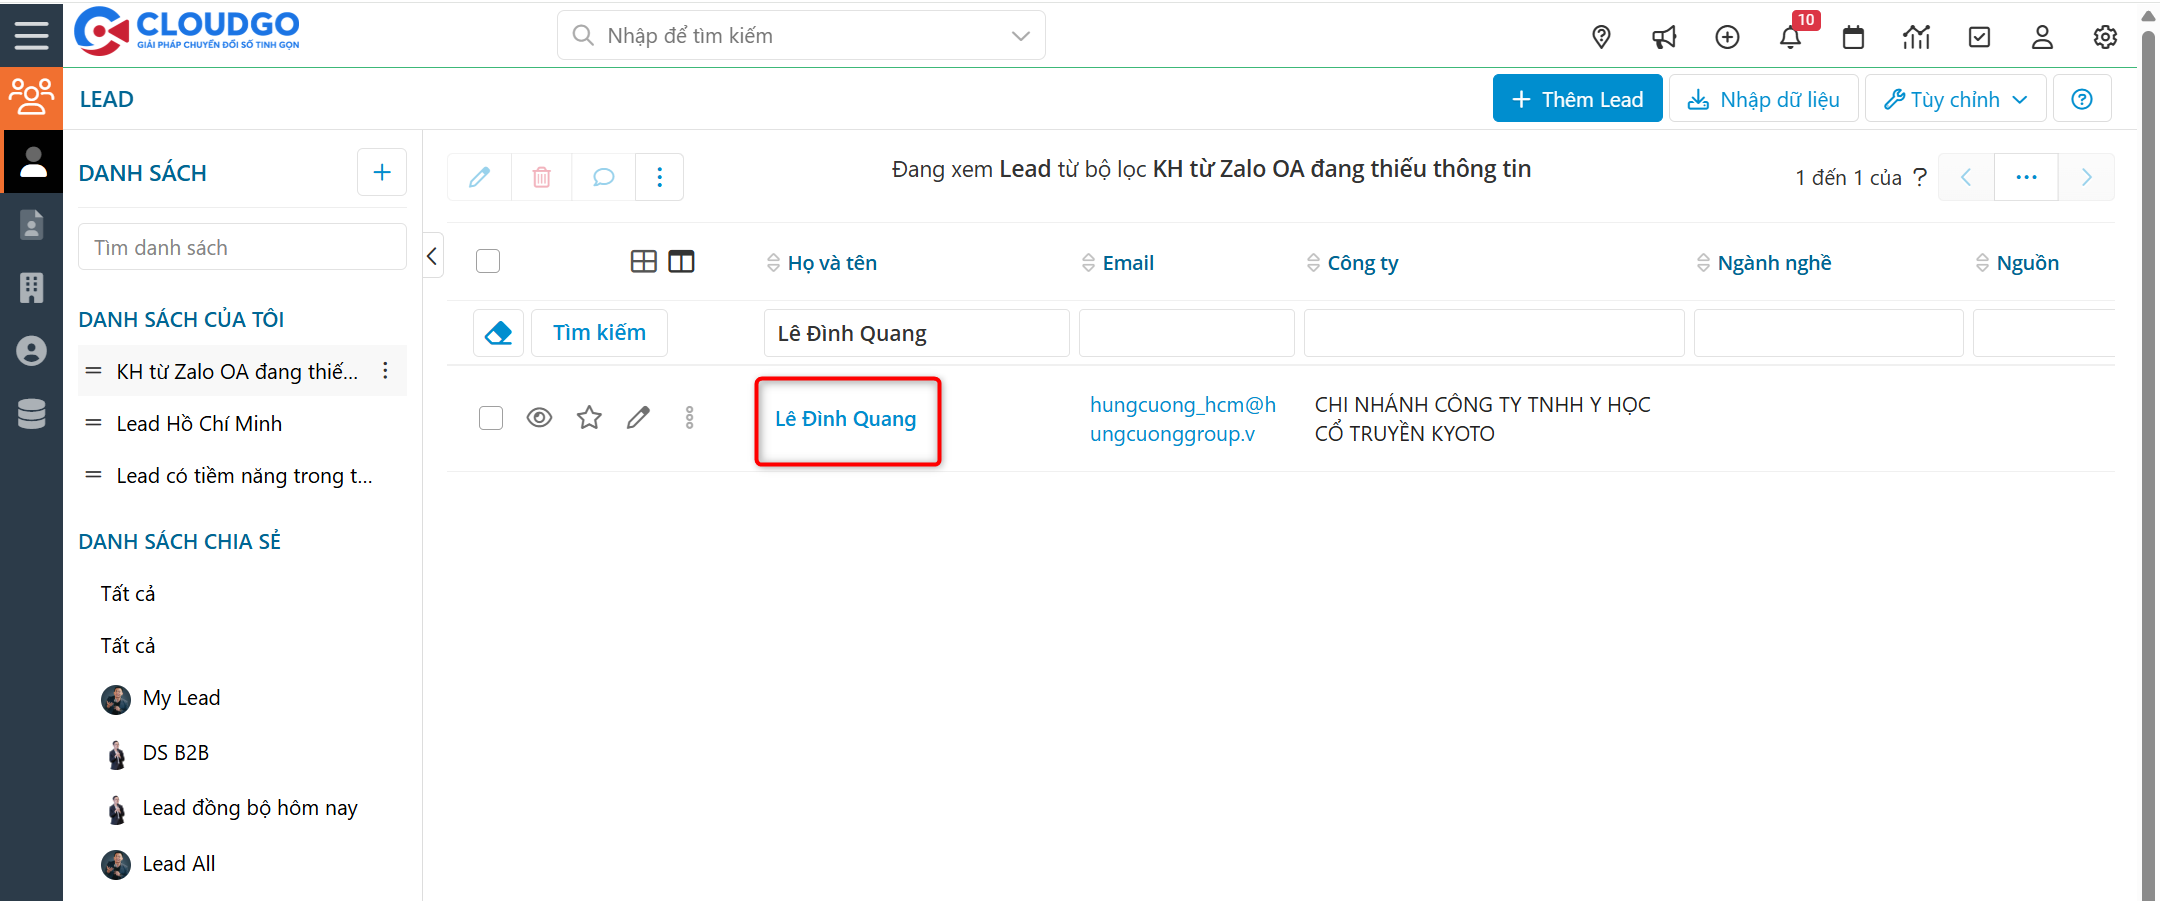Image resolution: width=2160 pixels, height=901 pixels.
Task: Click the eraser clear-filter icon
Action: point(498,333)
